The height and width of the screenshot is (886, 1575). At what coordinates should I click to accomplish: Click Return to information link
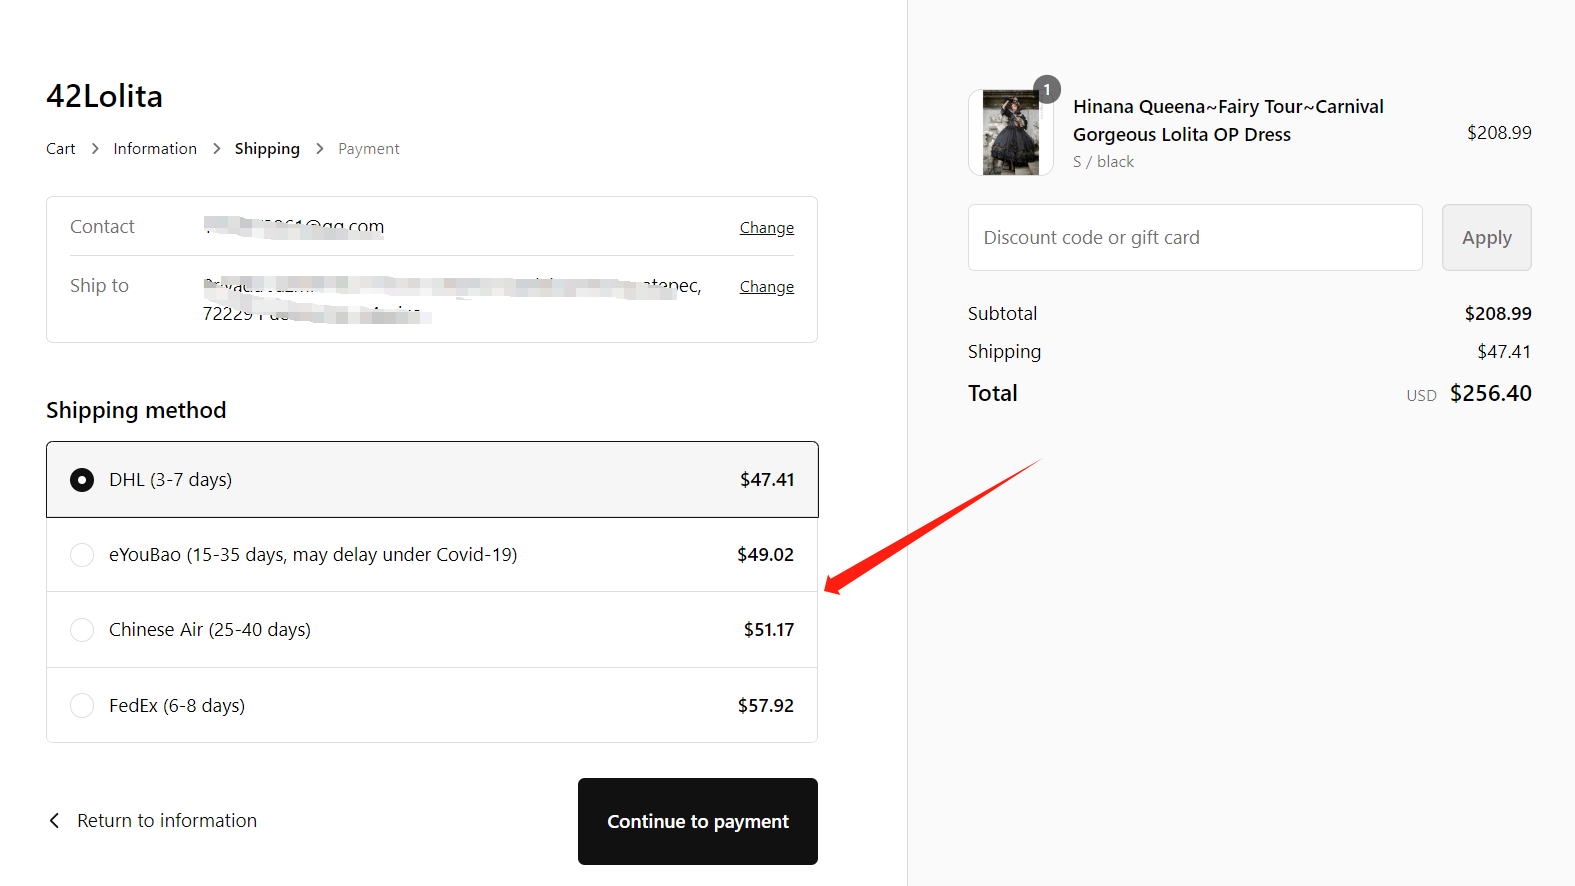point(167,821)
